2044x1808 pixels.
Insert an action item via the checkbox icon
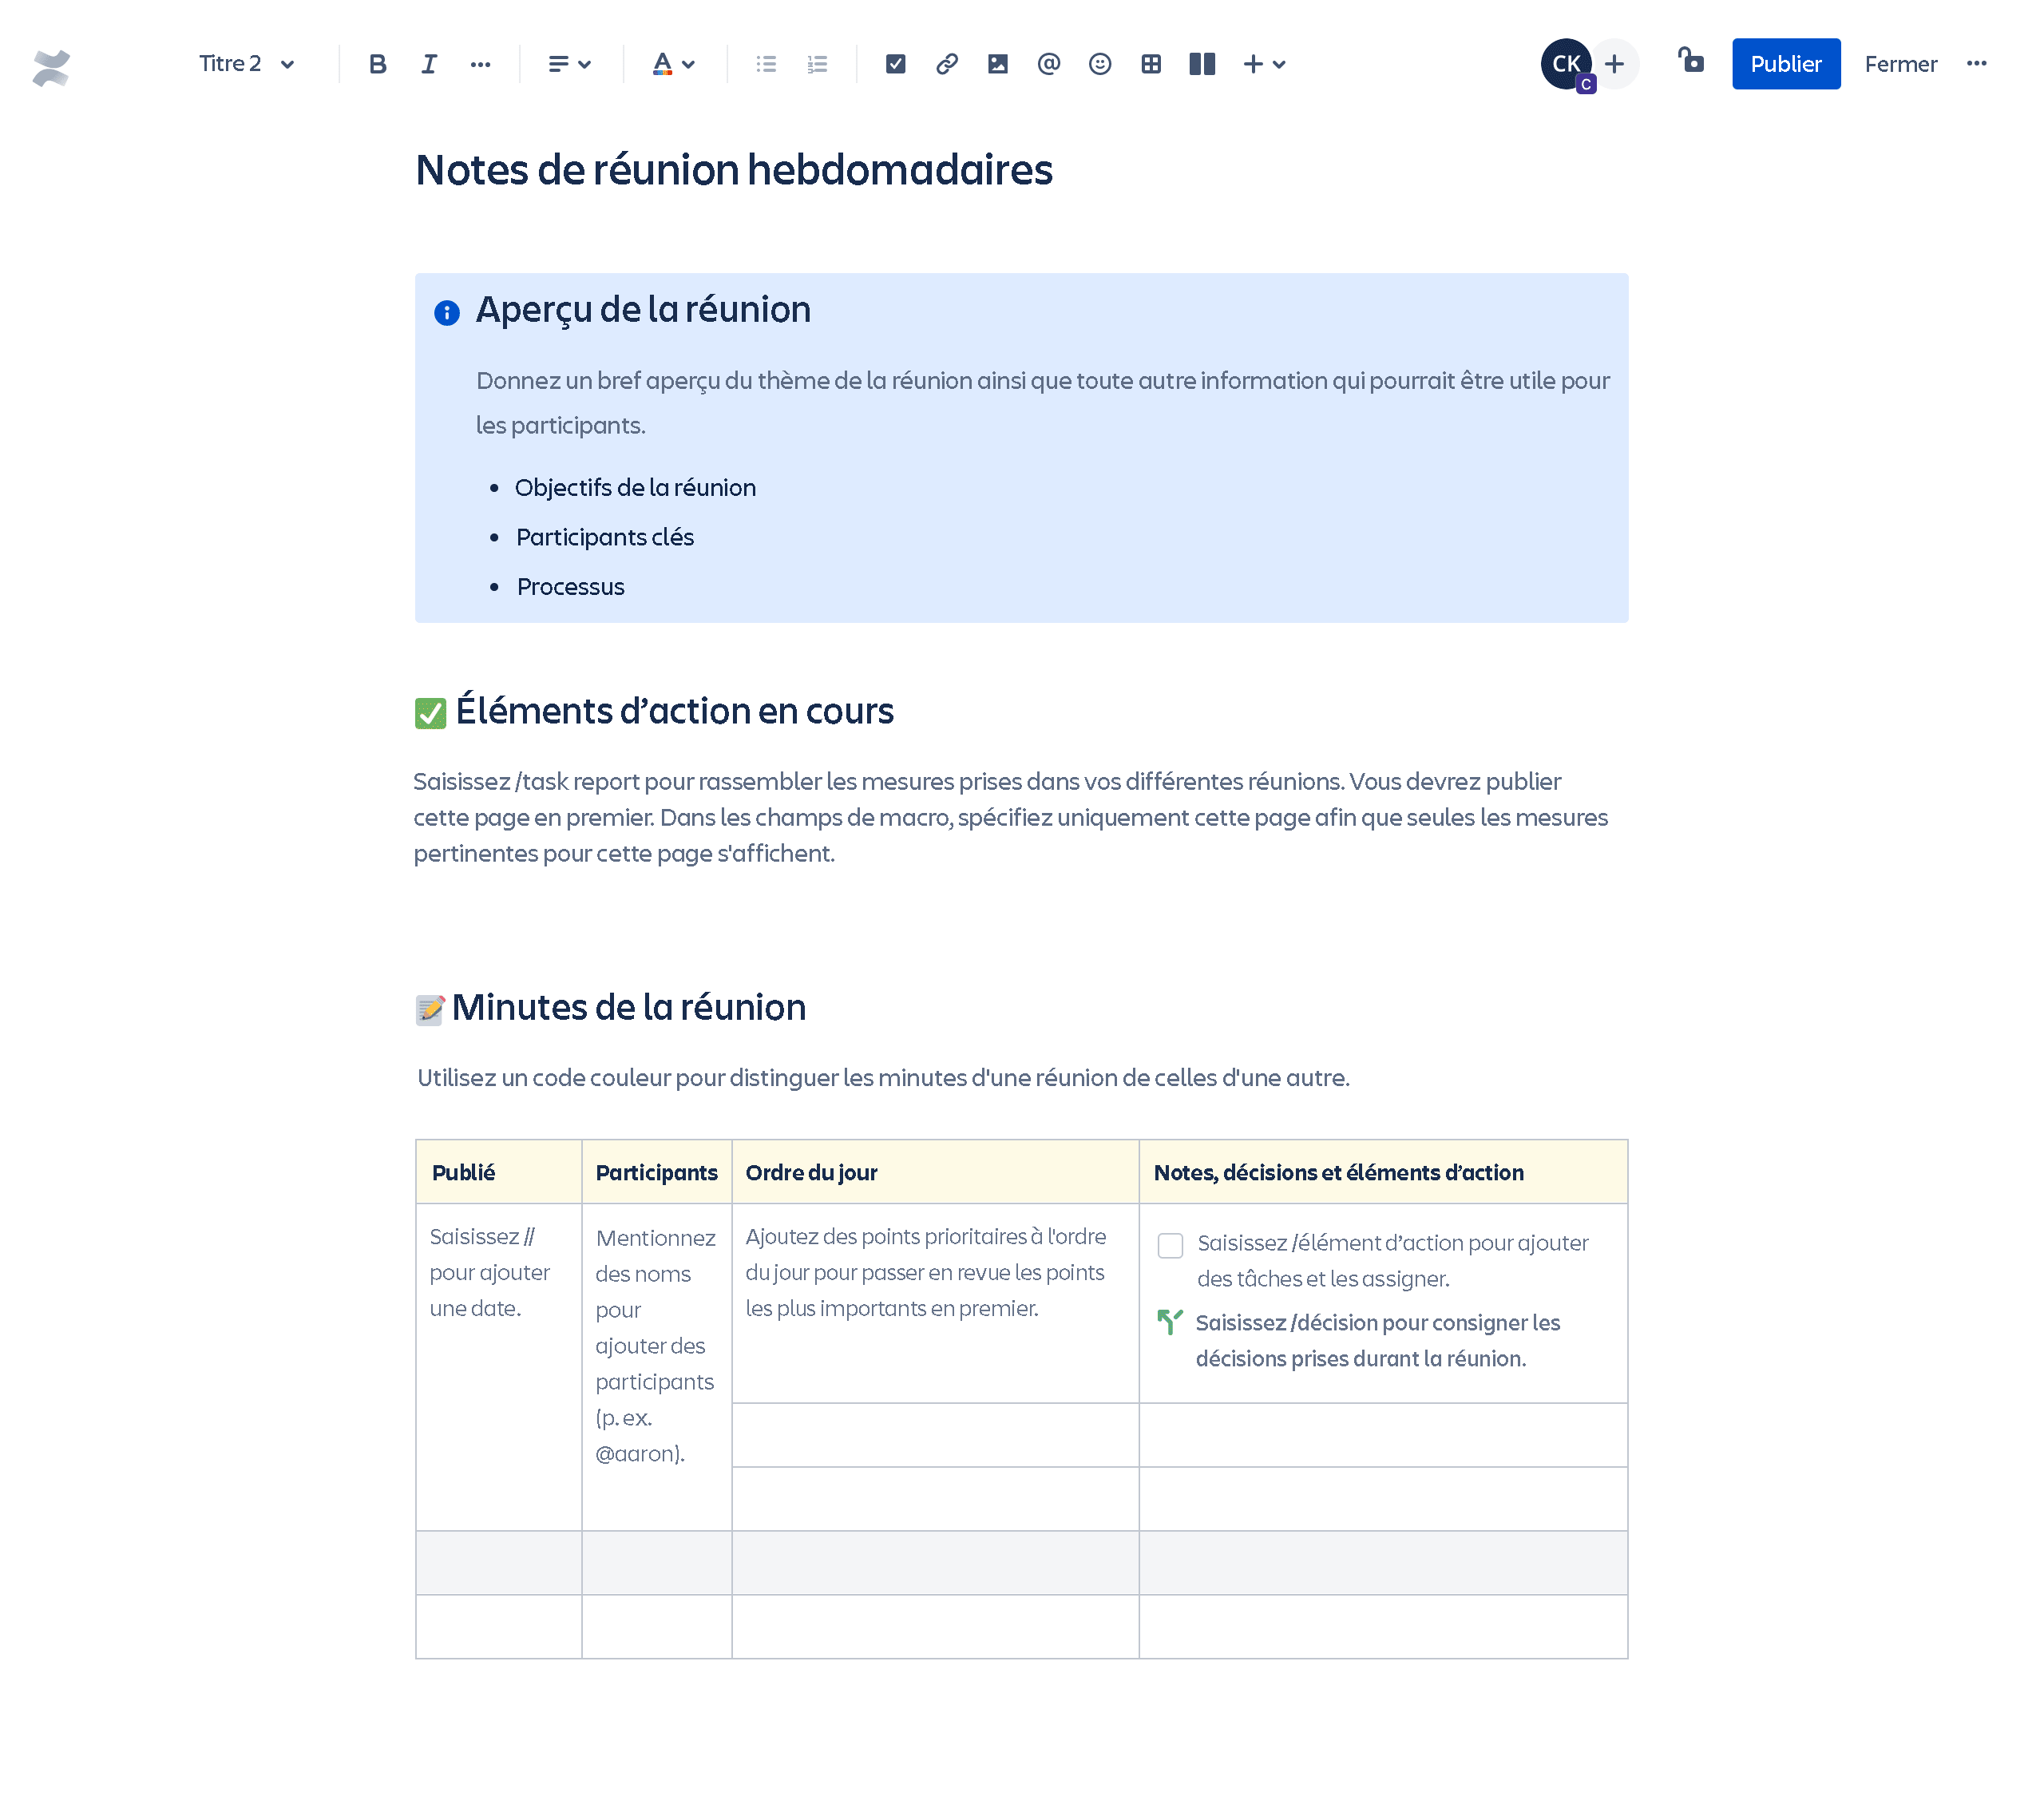coord(895,63)
